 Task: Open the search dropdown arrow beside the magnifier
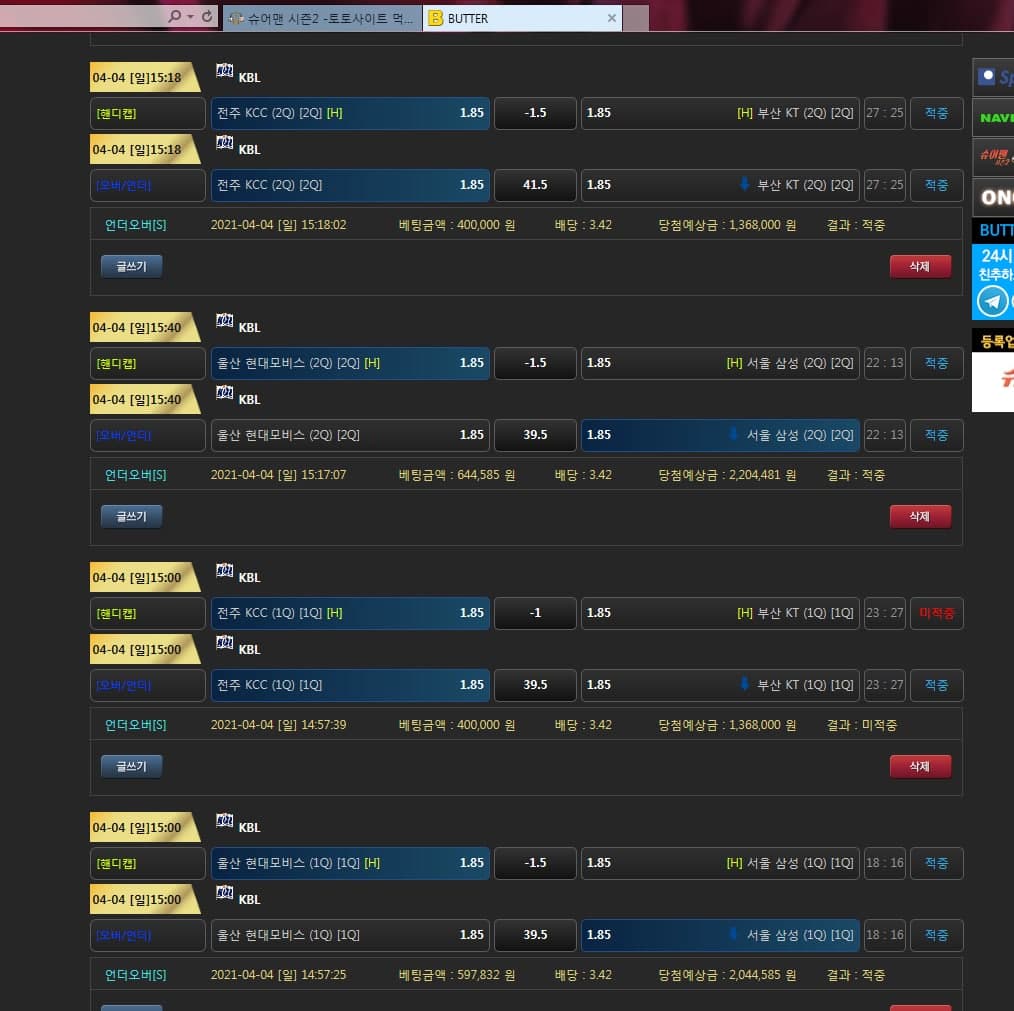189,17
